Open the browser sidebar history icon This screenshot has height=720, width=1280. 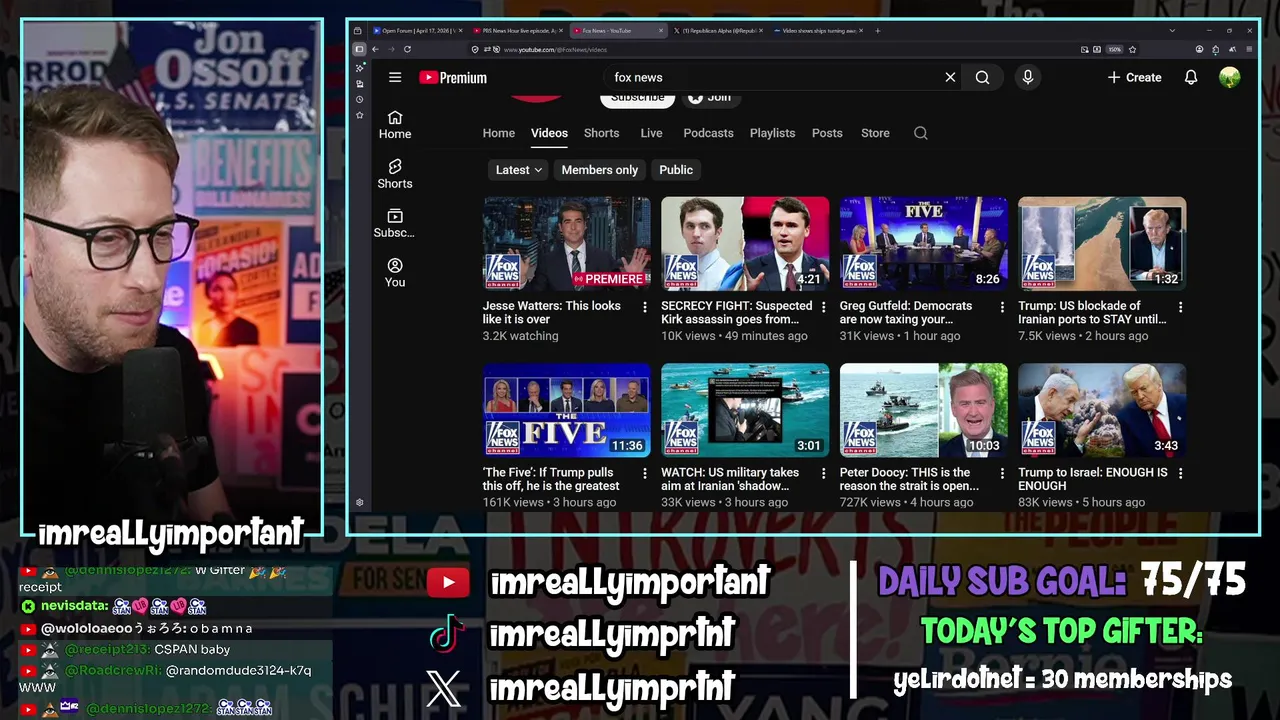[x=359, y=100]
